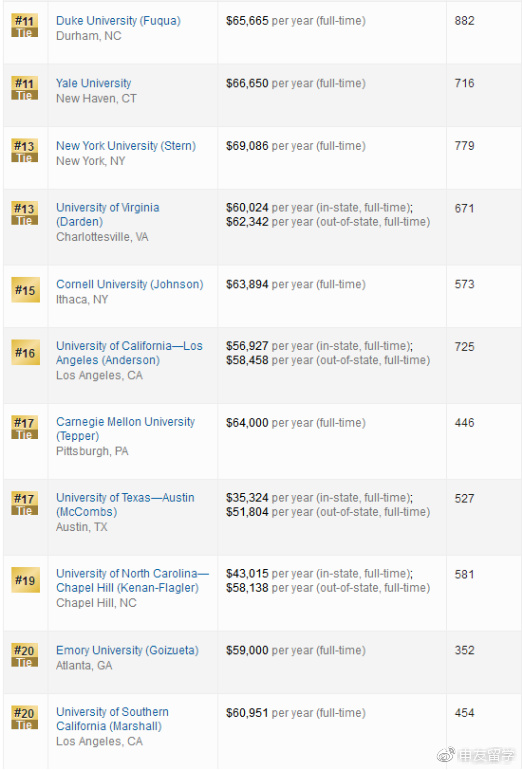
Task: Open the UNC Chapel Hill (Kenan-Flagler) link
Action: click(x=133, y=580)
